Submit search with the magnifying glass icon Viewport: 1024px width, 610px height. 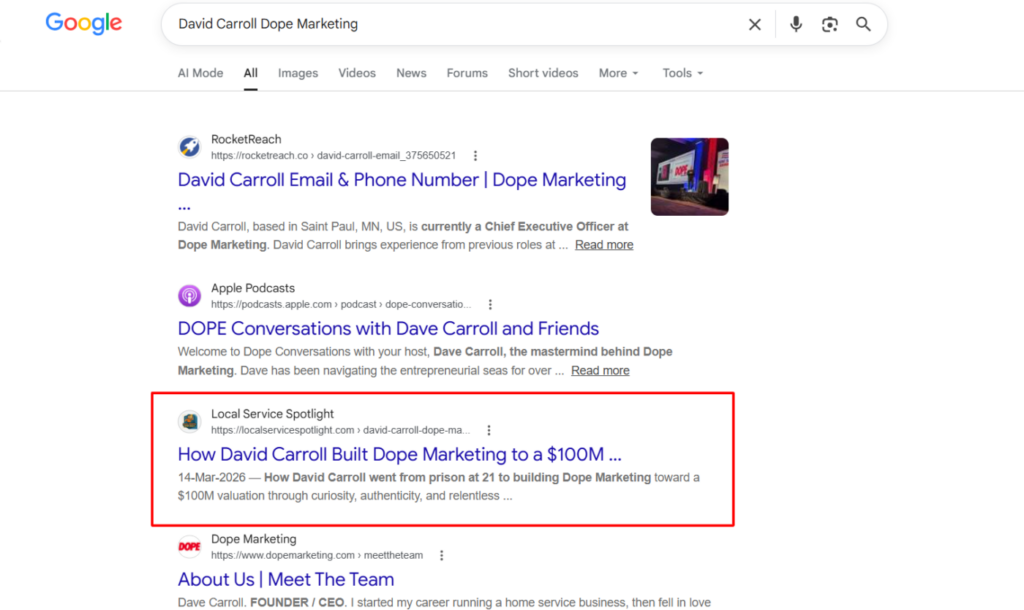(863, 24)
